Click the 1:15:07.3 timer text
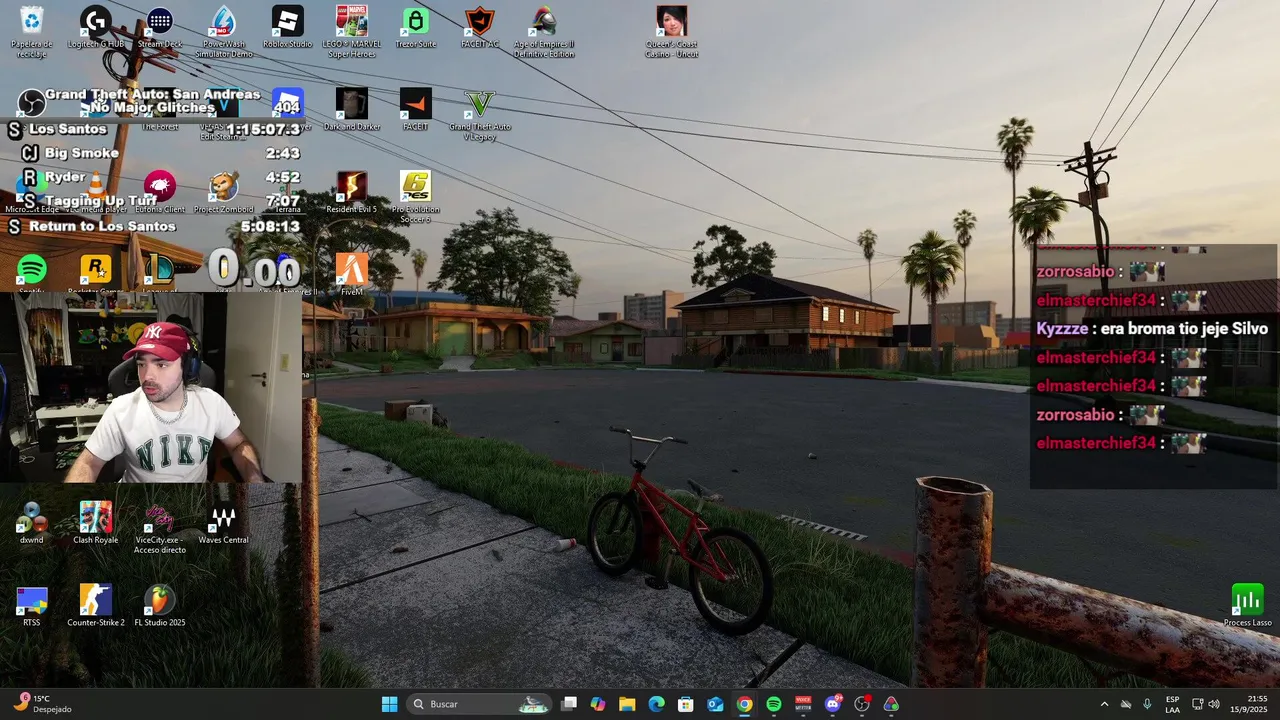1280x720 pixels. coord(263,129)
